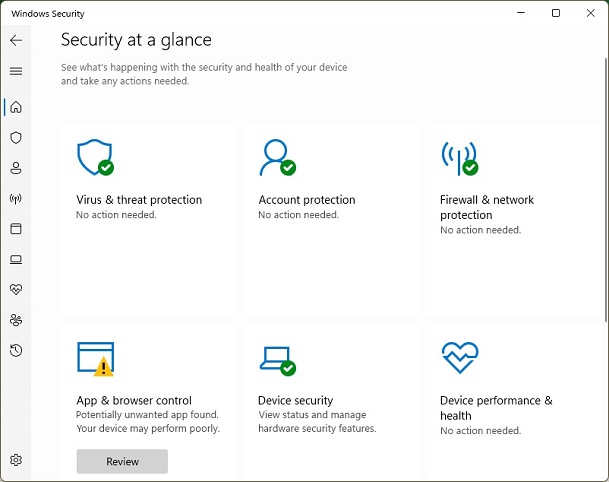The height and width of the screenshot is (482, 609).
Task: Open Account protection title
Action: click(x=307, y=200)
